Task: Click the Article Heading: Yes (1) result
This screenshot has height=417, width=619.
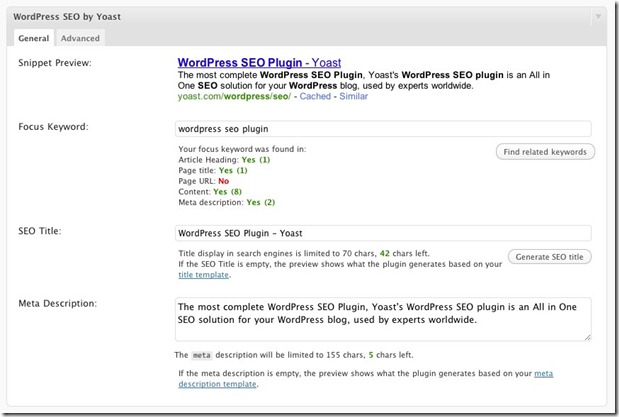Action: pyautogui.click(x=224, y=160)
